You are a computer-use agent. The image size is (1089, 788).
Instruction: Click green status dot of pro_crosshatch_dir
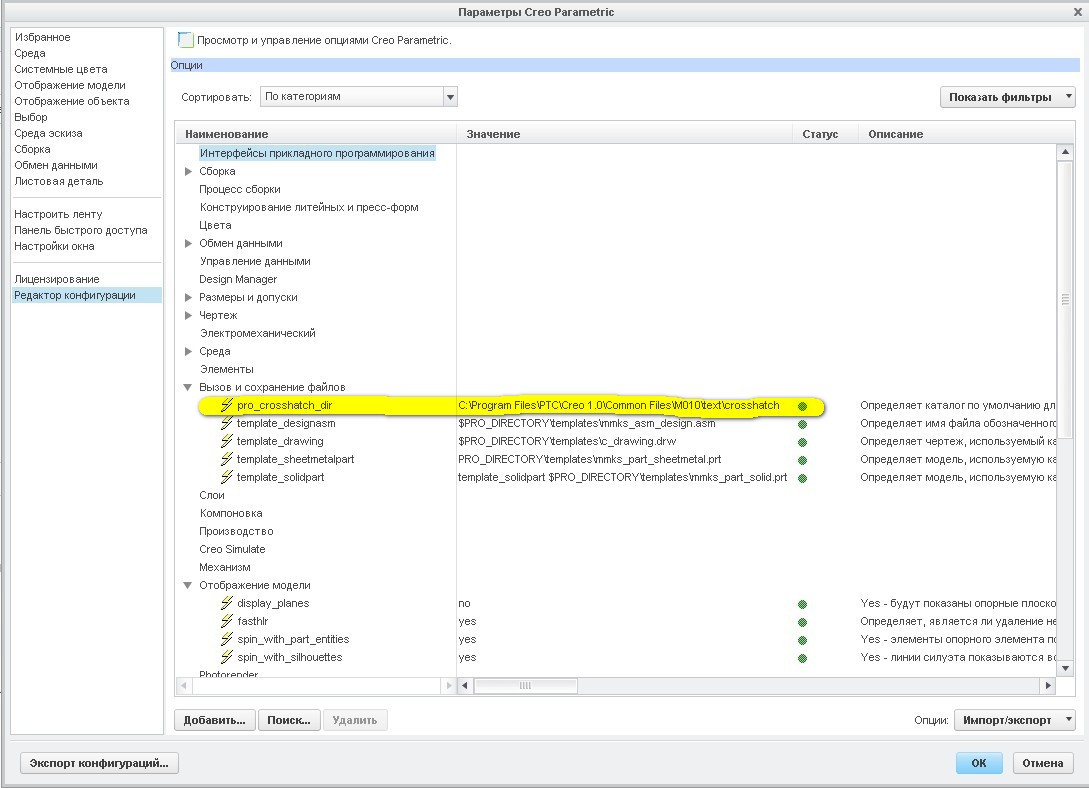click(x=802, y=406)
